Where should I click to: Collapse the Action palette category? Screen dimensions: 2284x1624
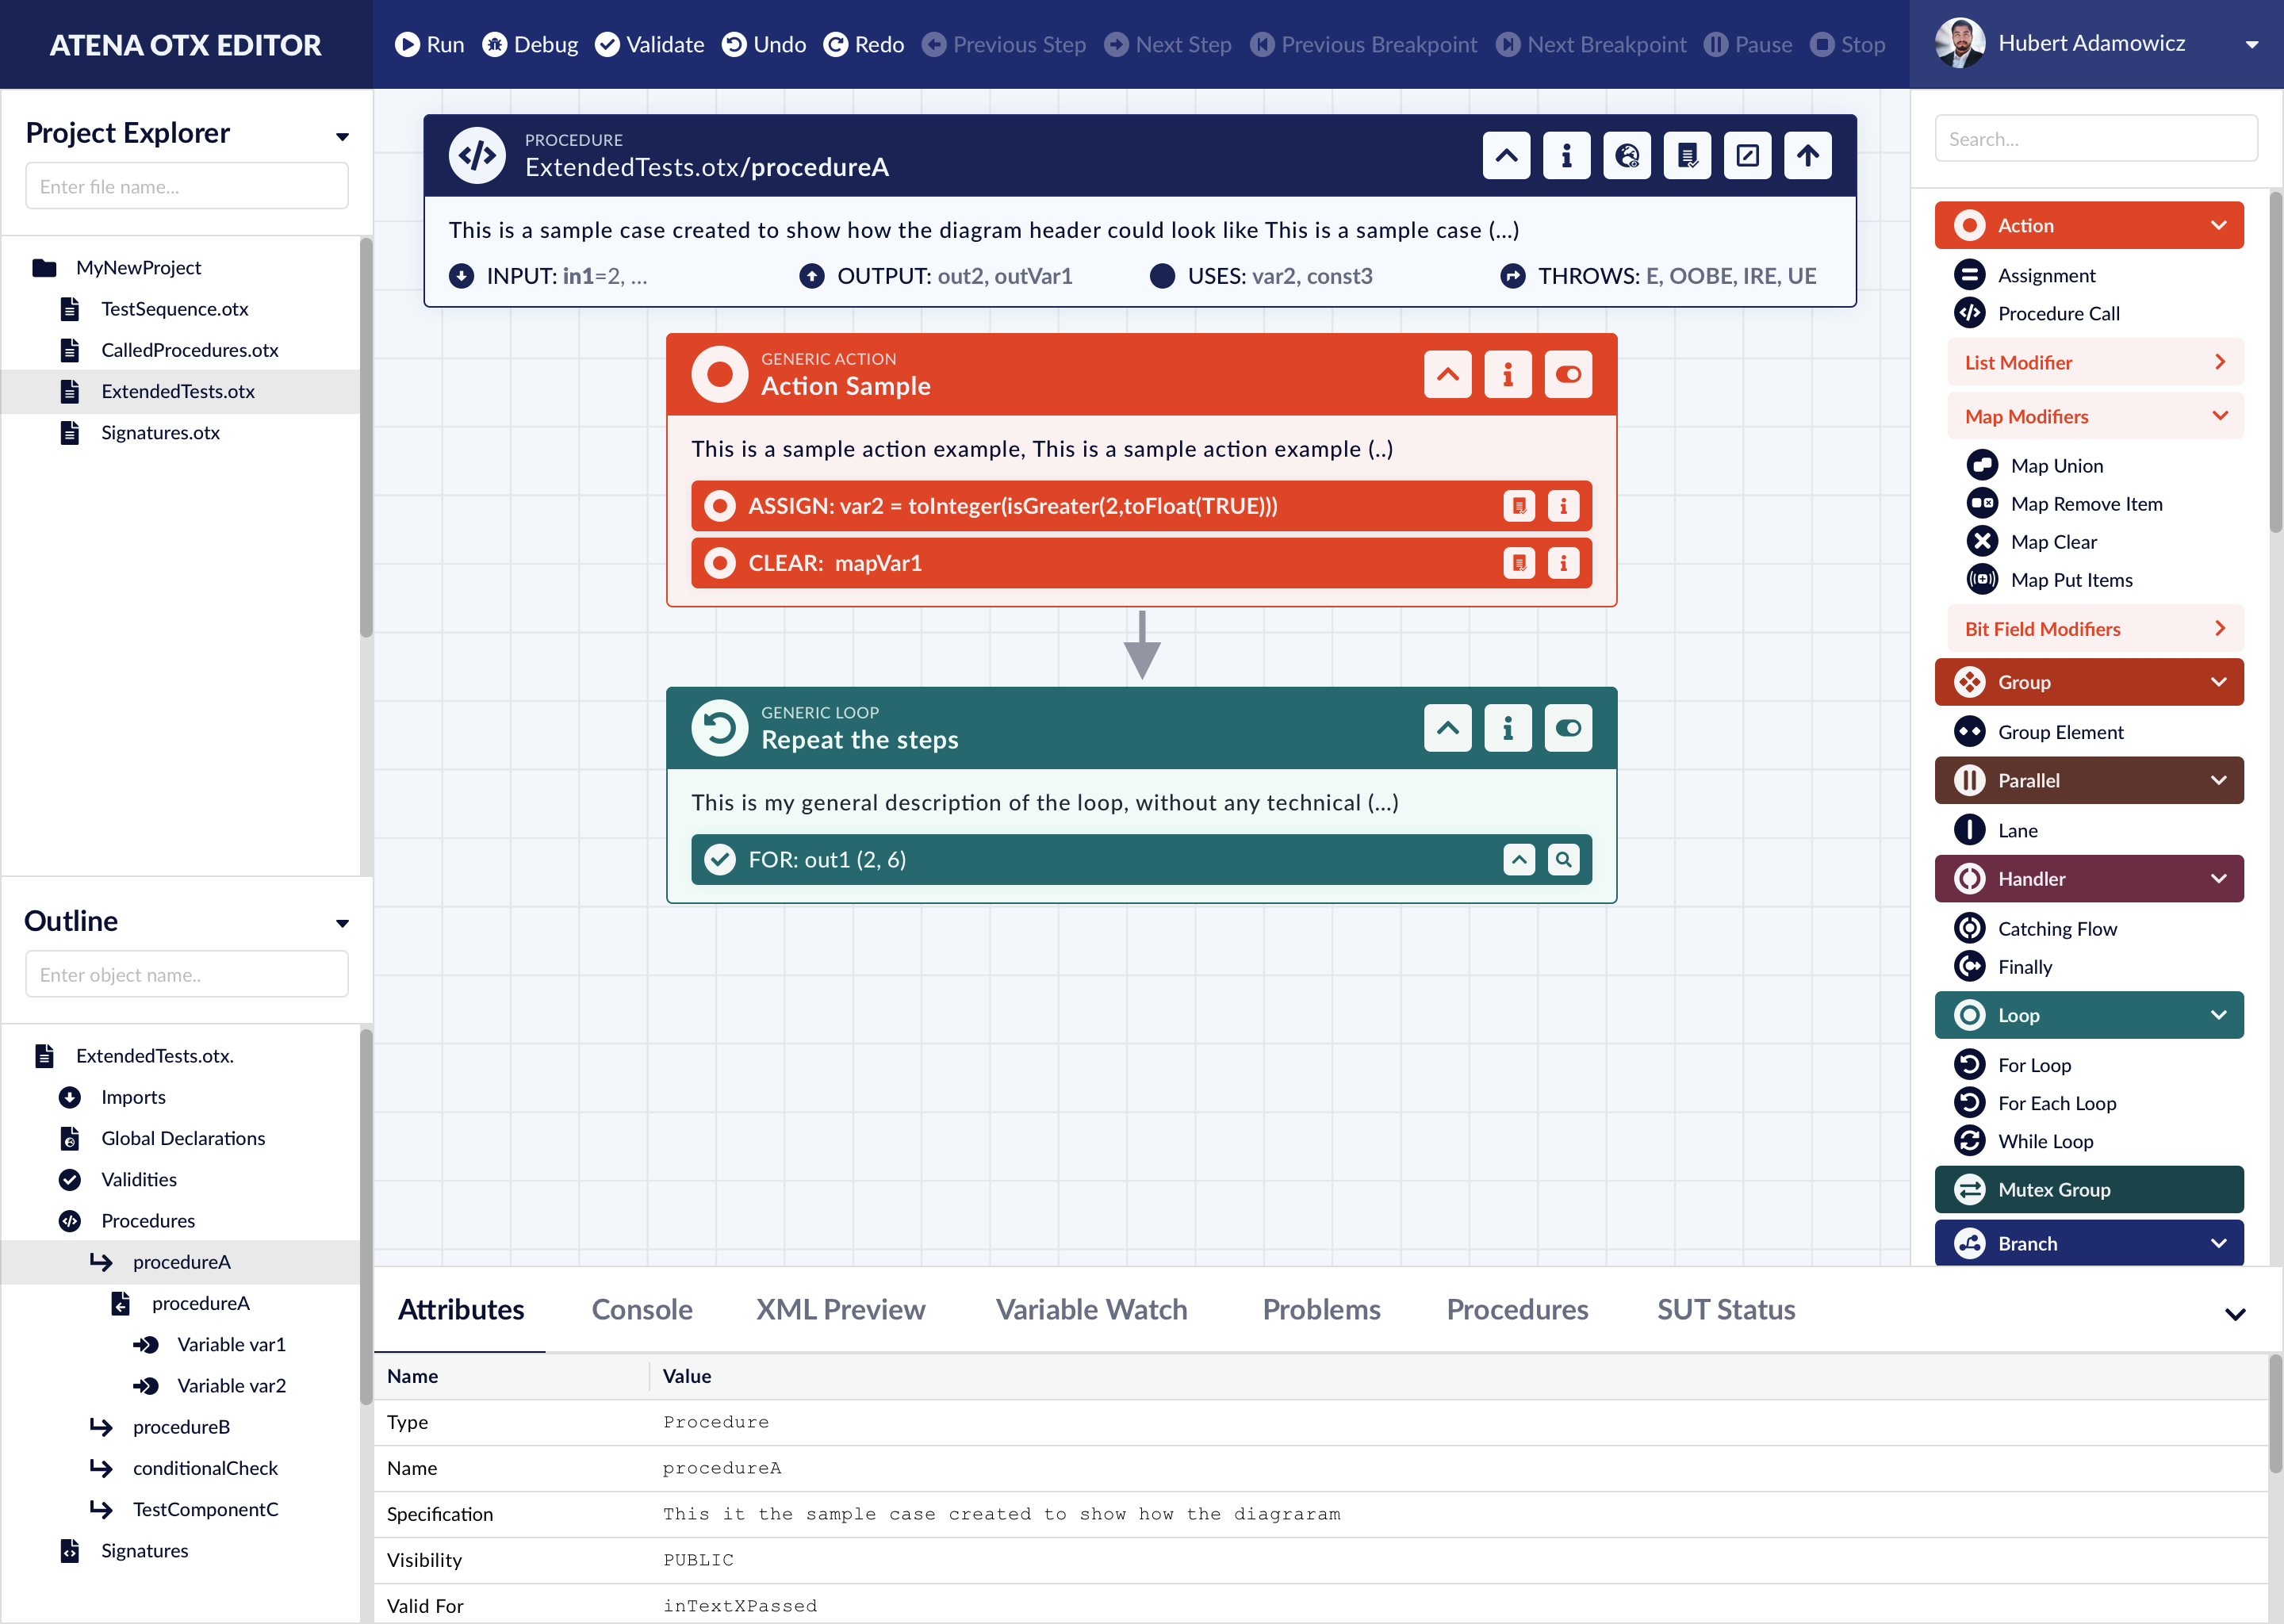2089,225
